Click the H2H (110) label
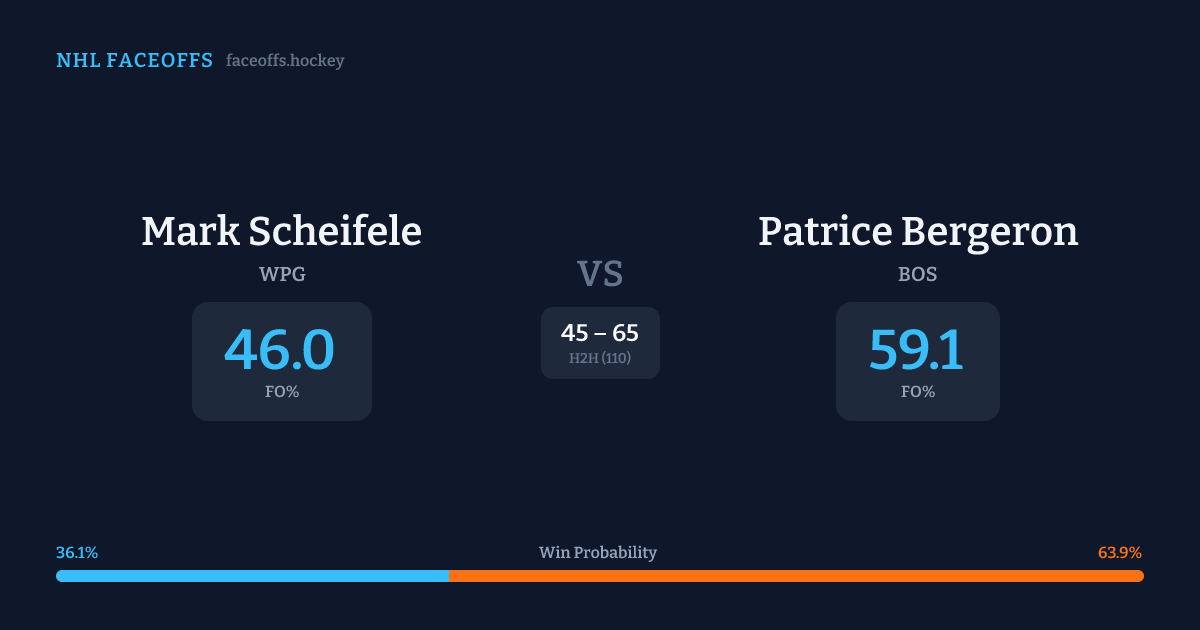Image resolution: width=1200 pixels, height=630 pixels. coord(600,358)
